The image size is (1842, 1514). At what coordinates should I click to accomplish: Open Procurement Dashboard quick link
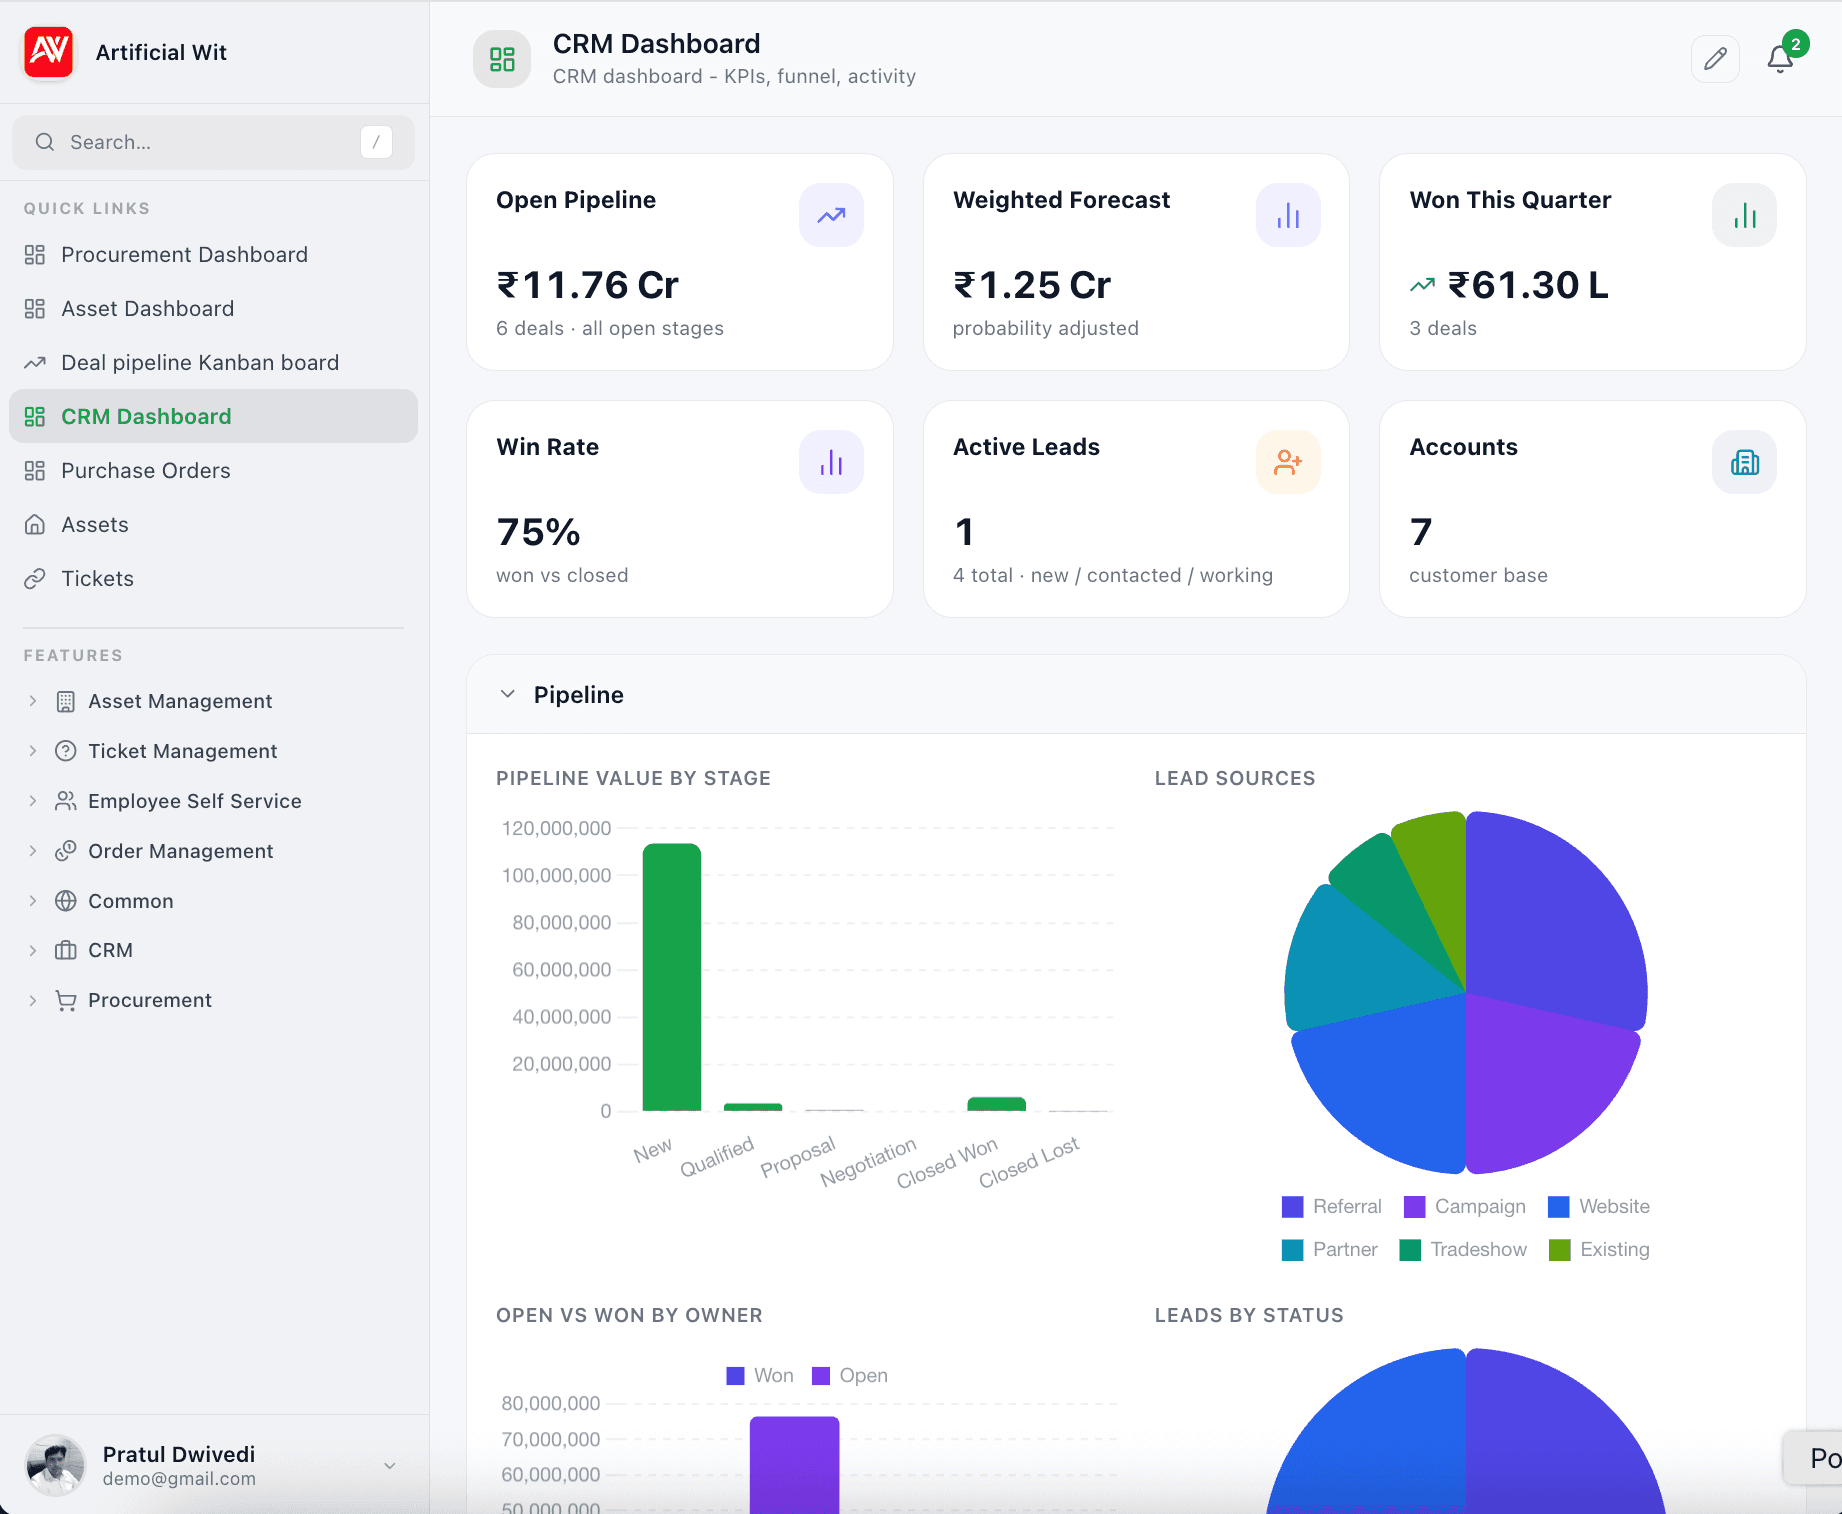click(213, 255)
